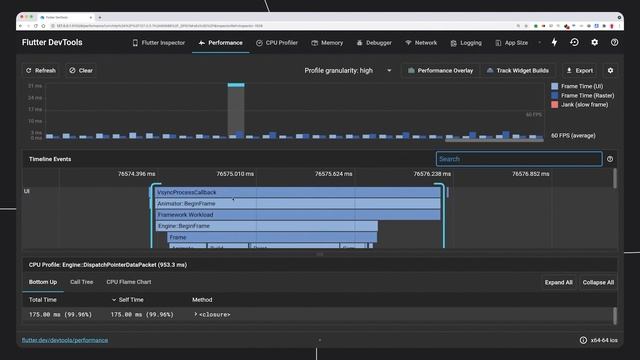Click the timeline events vertical scrollbar
Viewport: 640px width, 360px height.
[615, 178]
